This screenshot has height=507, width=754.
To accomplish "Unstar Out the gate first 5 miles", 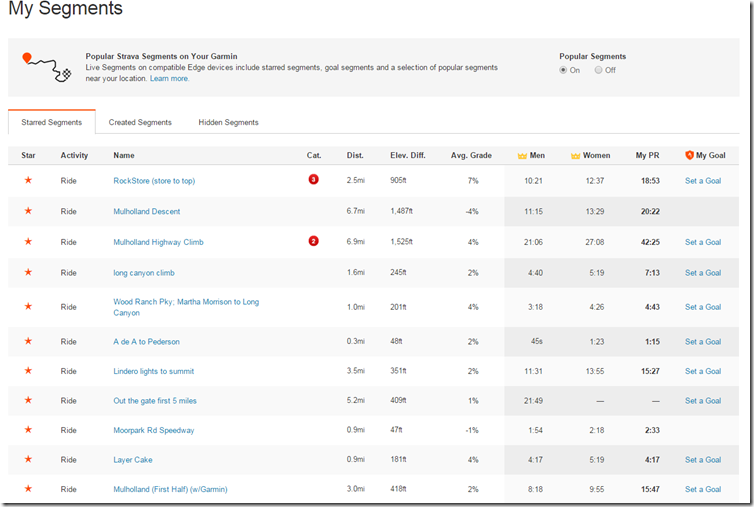I will (28, 400).
